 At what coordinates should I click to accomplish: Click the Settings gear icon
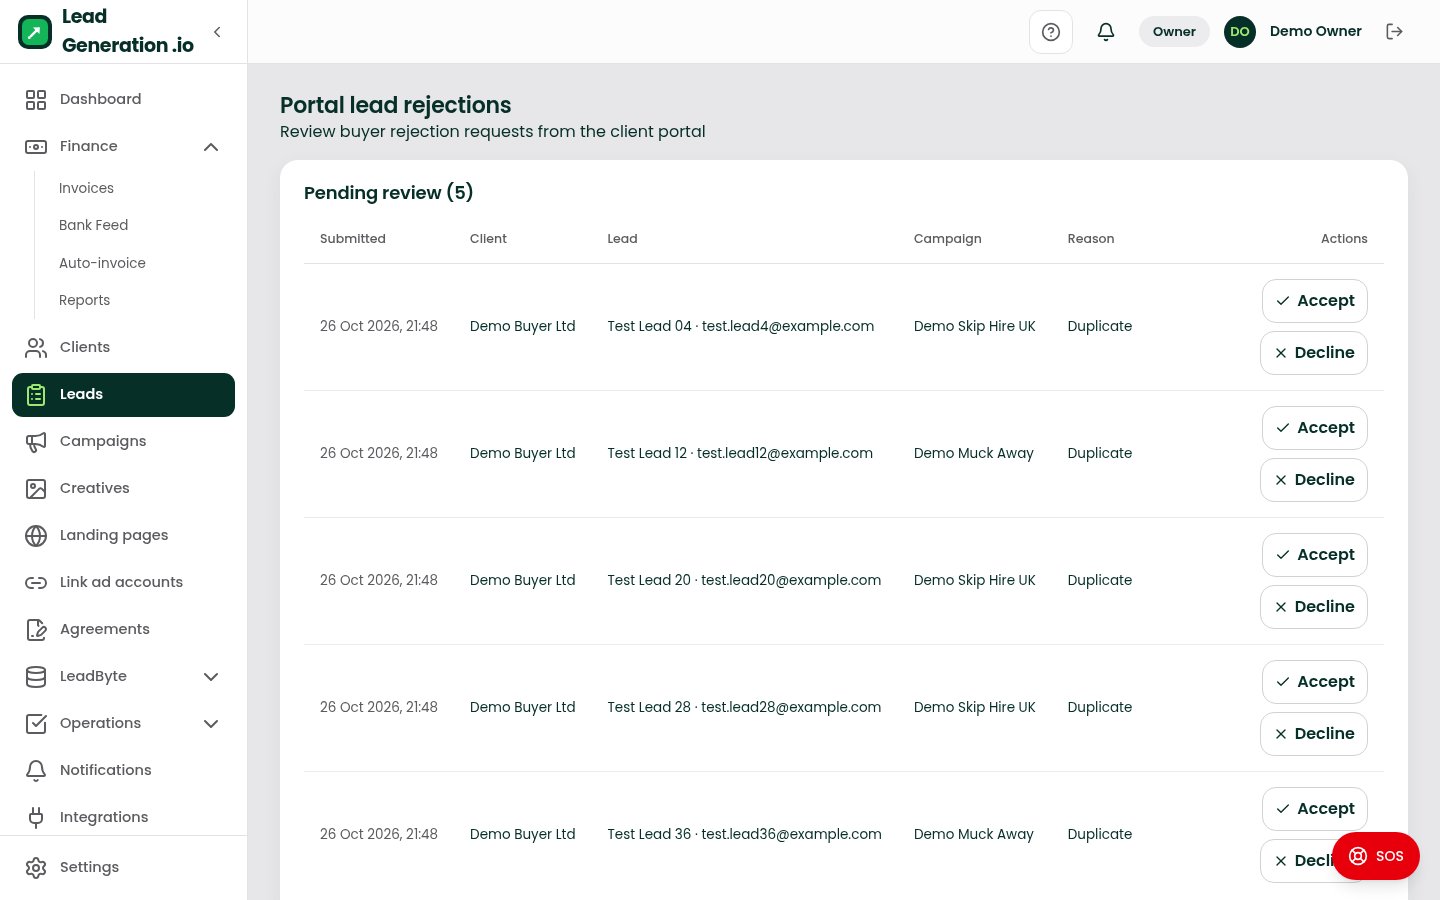point(36,867)
